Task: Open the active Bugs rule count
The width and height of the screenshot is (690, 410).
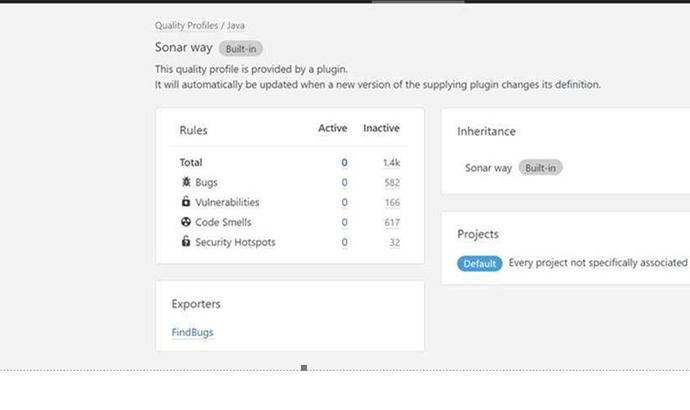Action: point(344,182)
